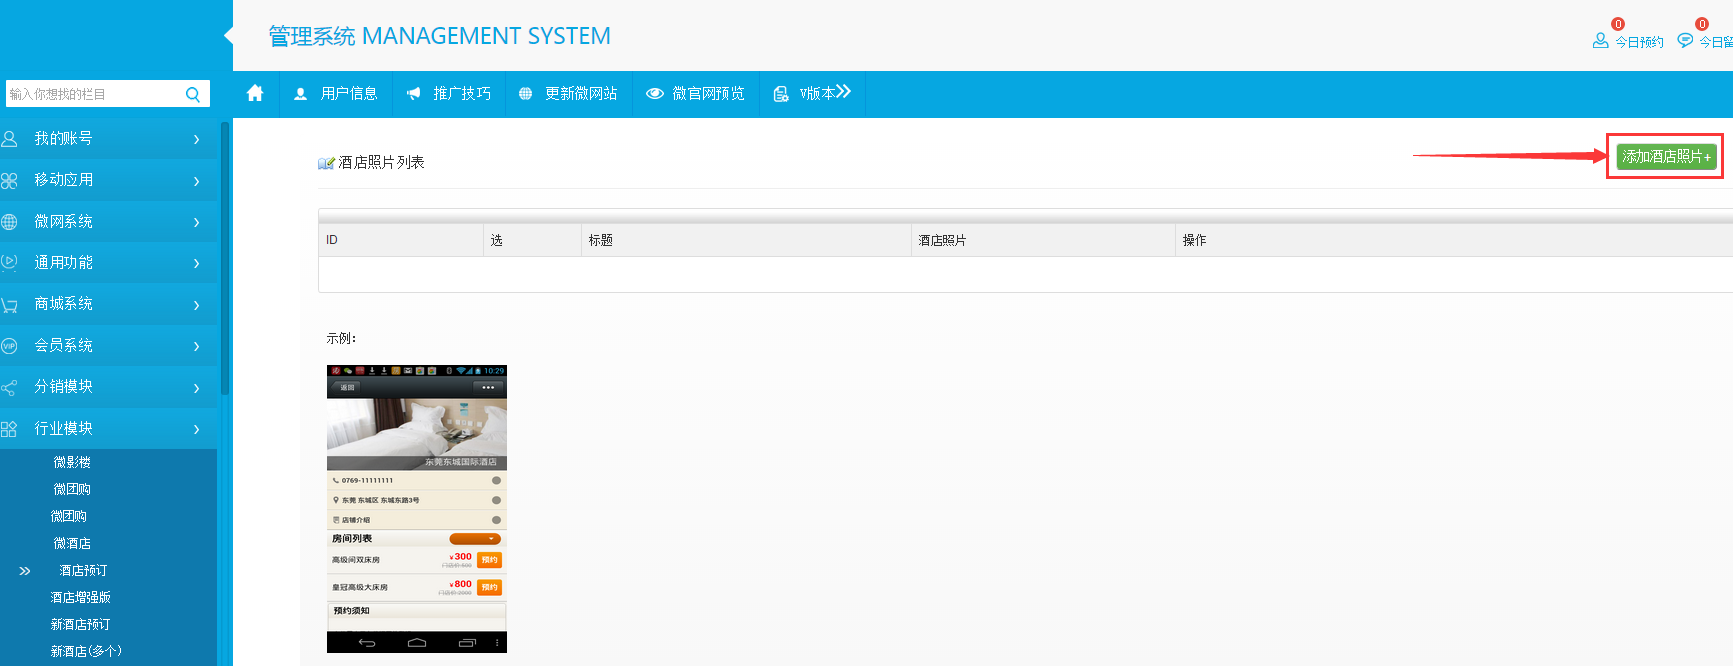The height and width of the screenshot is (666, 1733).
Task: Open the 推广技巧 menu item
Action: (x=449, y=94)
